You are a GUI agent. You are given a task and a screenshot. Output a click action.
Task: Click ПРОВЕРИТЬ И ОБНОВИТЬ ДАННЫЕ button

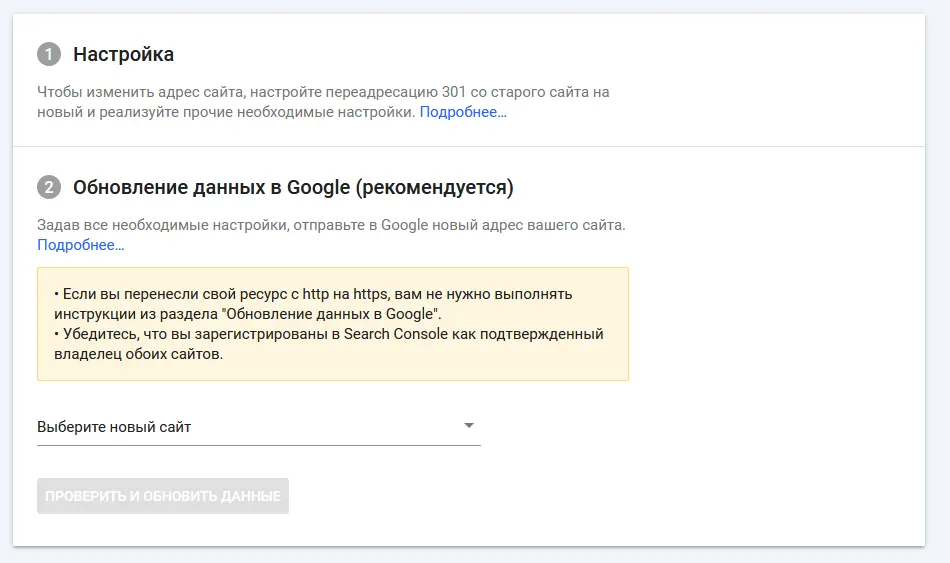(x=163, y=496)
